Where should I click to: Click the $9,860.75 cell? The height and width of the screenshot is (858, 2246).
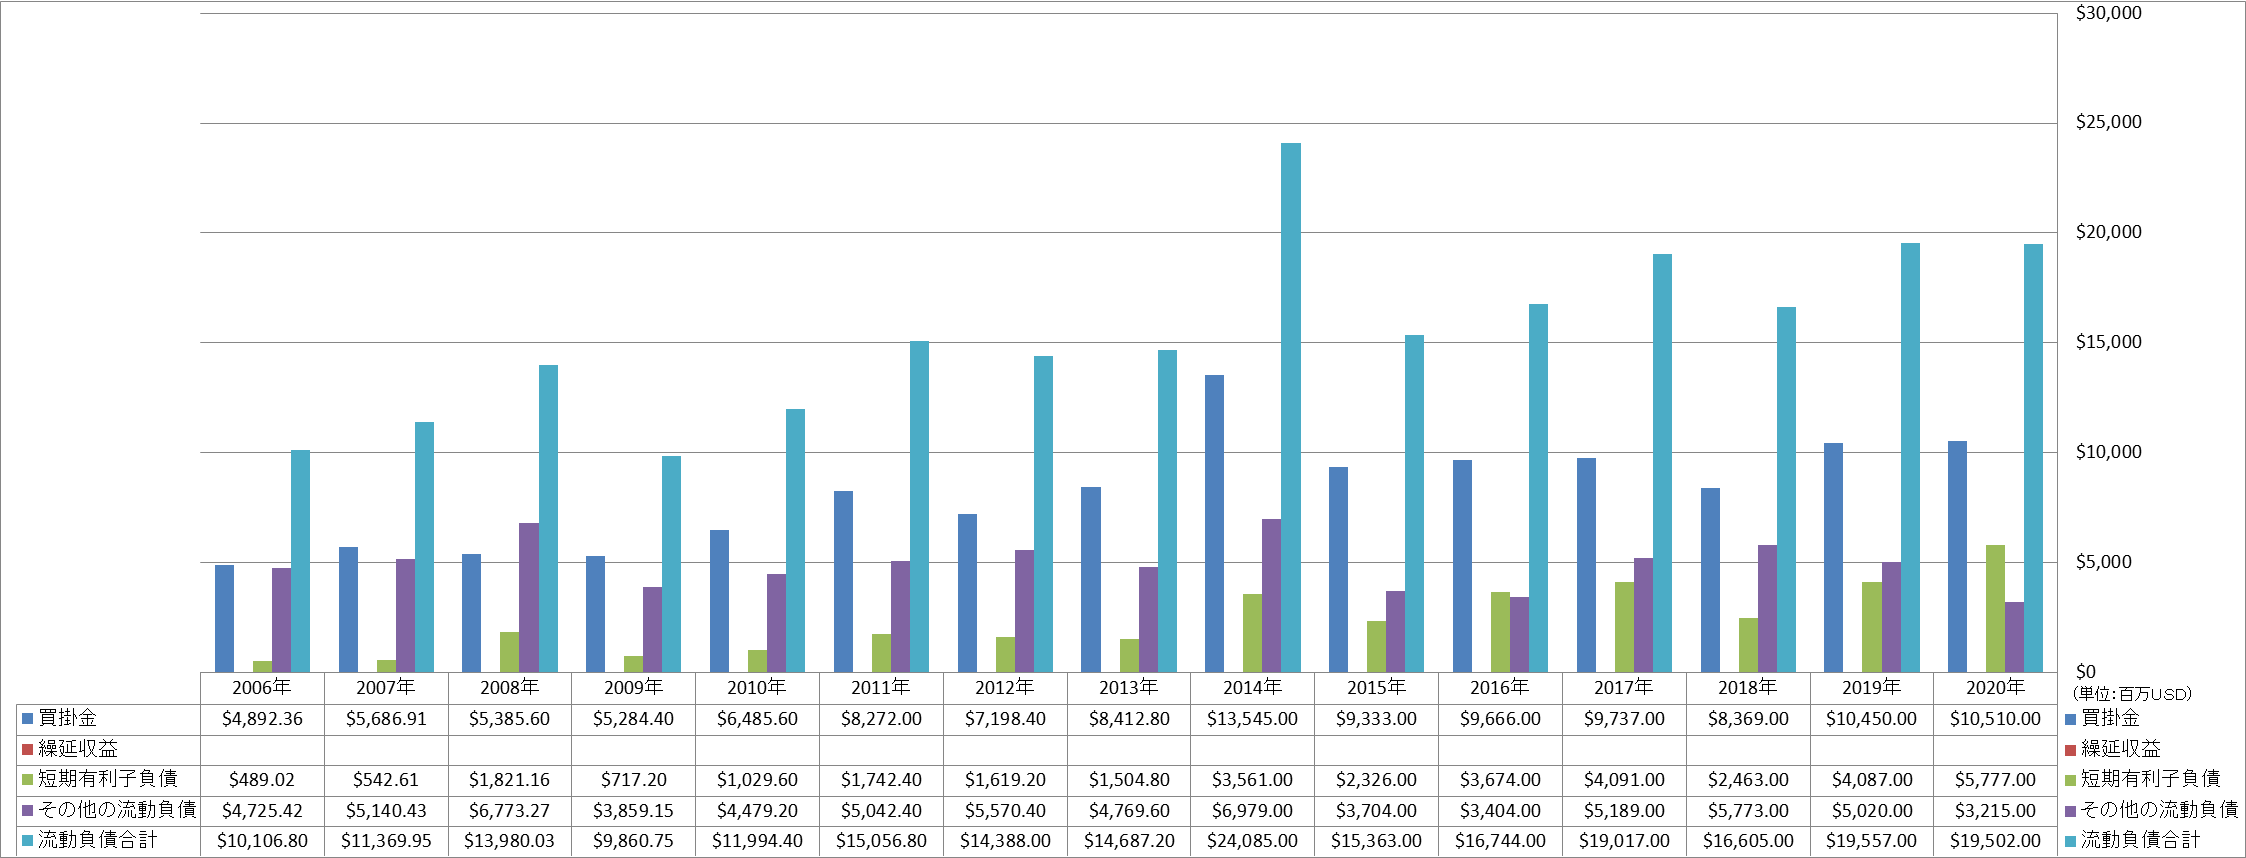tap(633, 841)
